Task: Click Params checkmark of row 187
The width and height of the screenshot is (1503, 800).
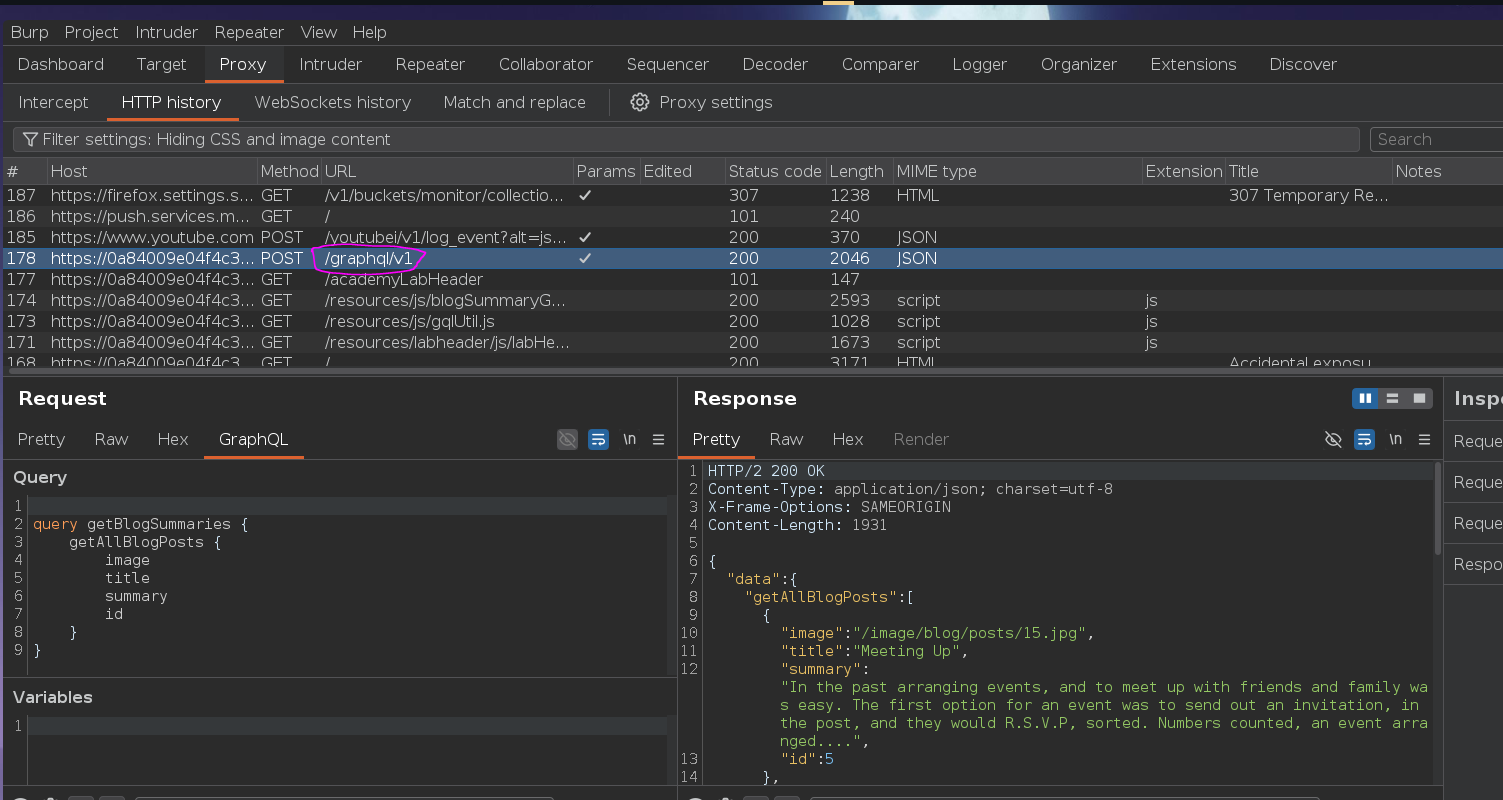Action: [x=585, y=196]
